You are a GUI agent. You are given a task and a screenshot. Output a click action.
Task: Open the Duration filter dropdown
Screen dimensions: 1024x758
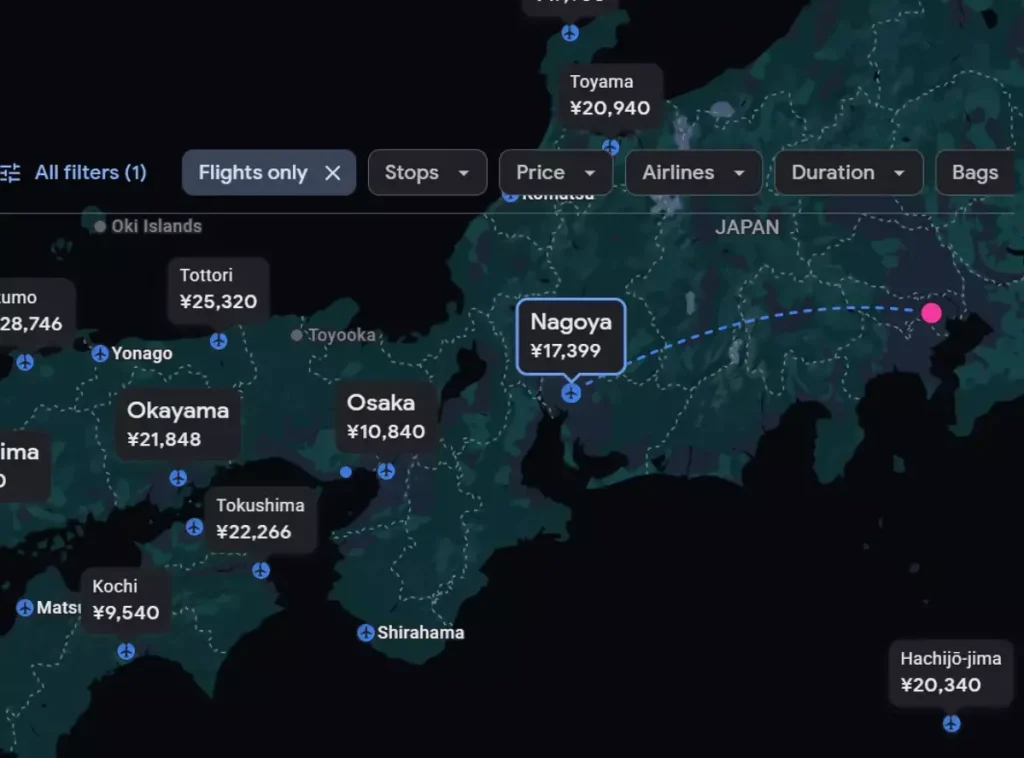(847, 173)
